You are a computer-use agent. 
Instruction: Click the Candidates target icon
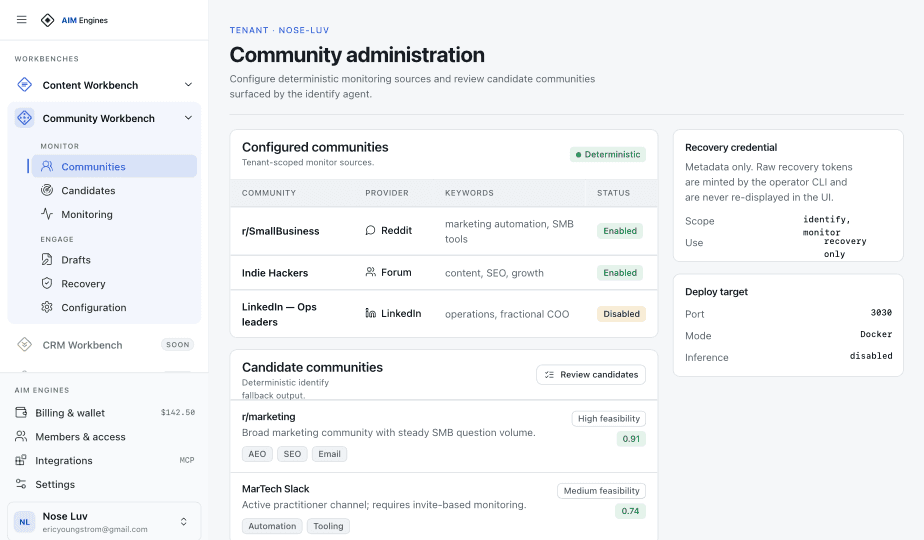47,190
